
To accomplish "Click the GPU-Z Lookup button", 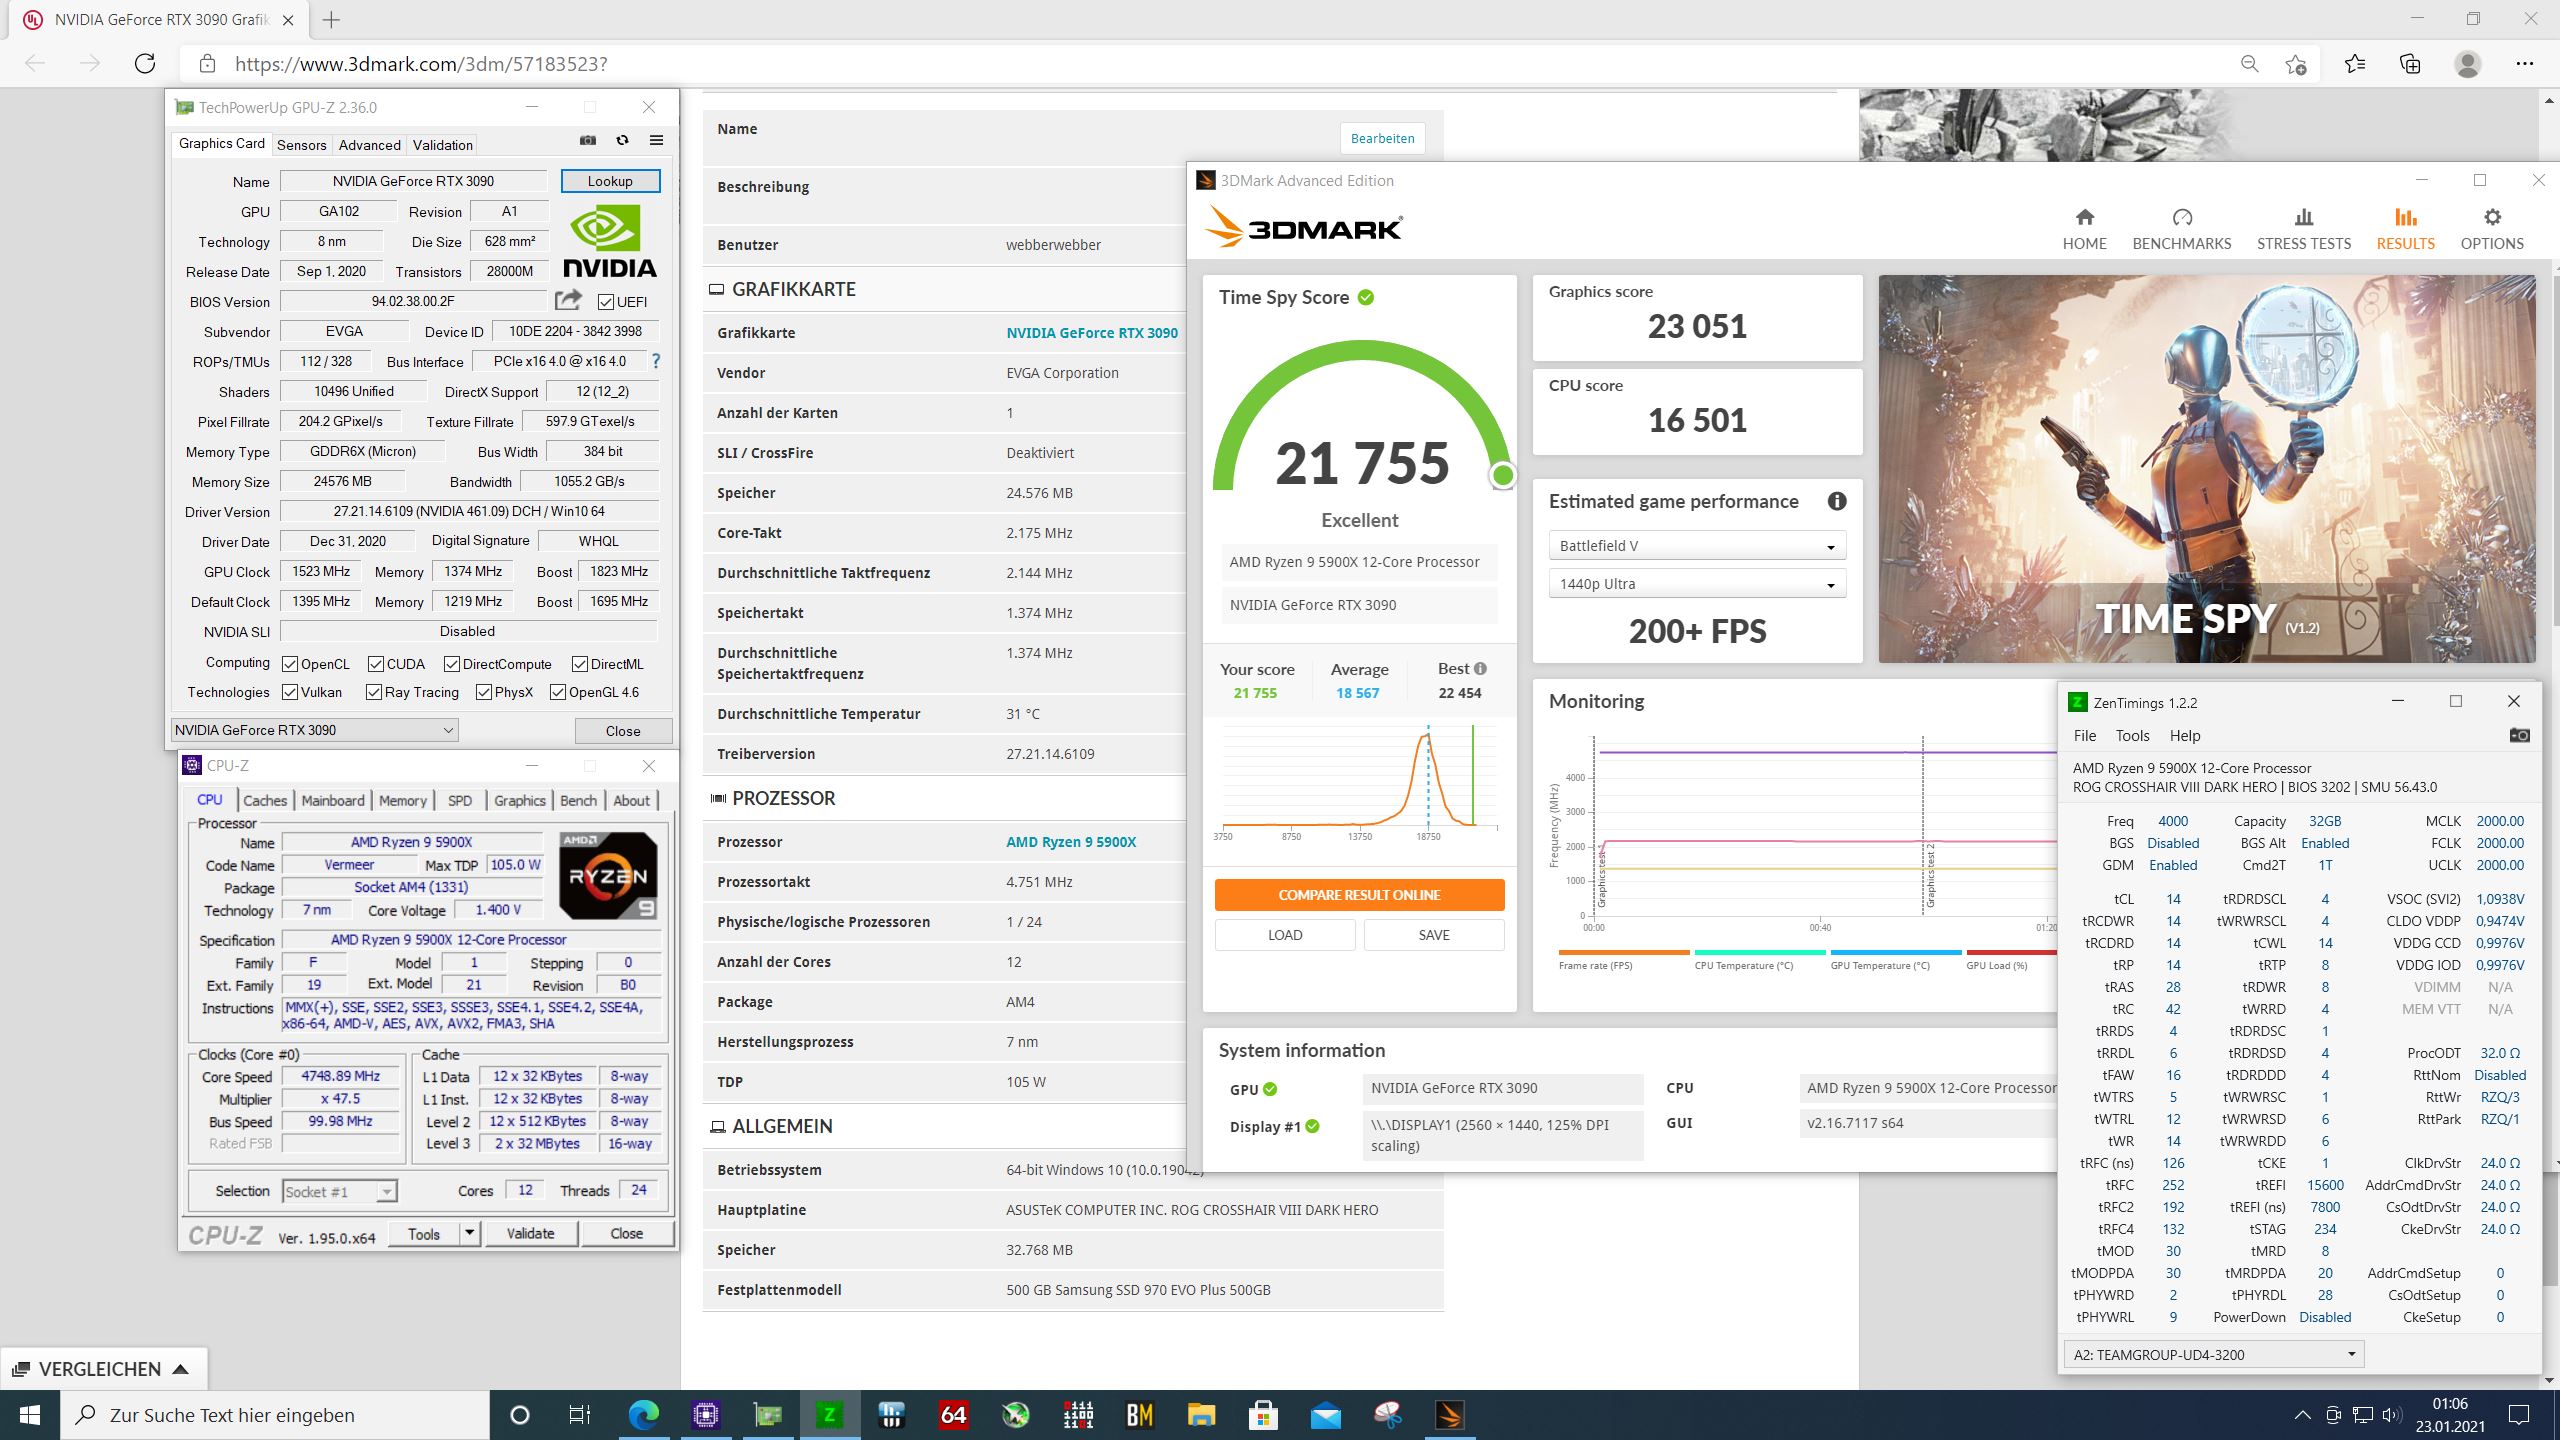I will click(610, 181).
